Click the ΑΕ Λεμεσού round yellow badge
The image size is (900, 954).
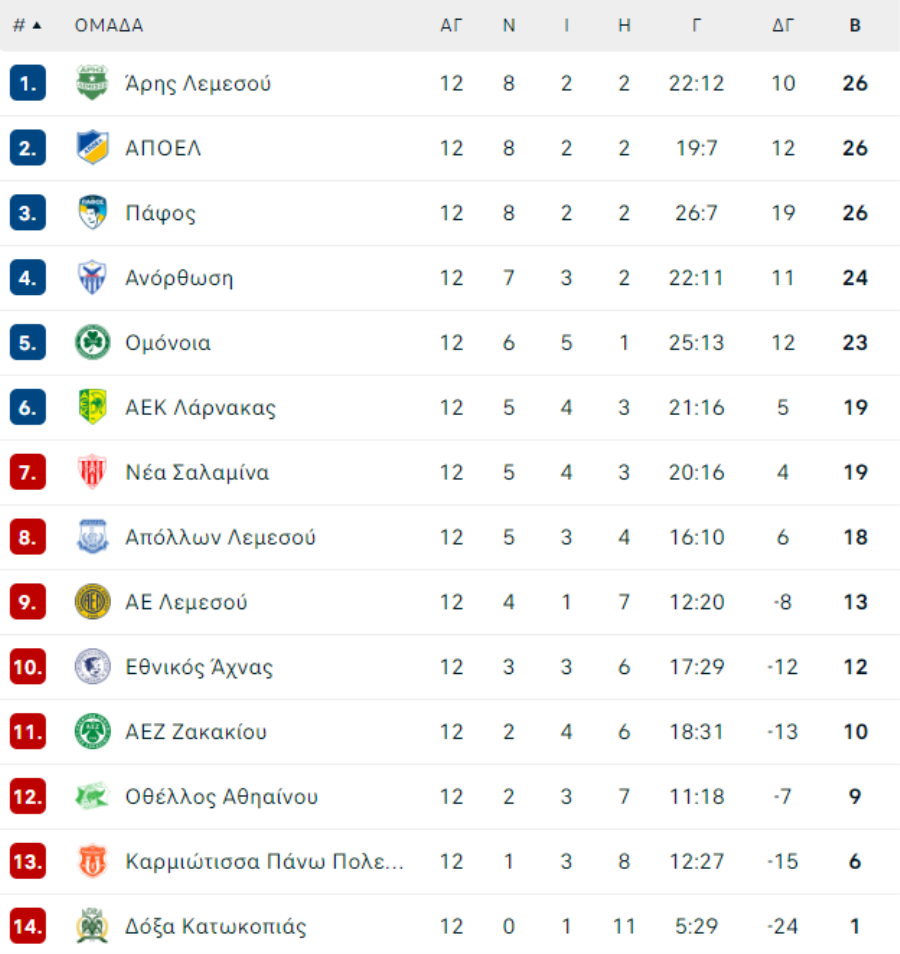point(92,601)
